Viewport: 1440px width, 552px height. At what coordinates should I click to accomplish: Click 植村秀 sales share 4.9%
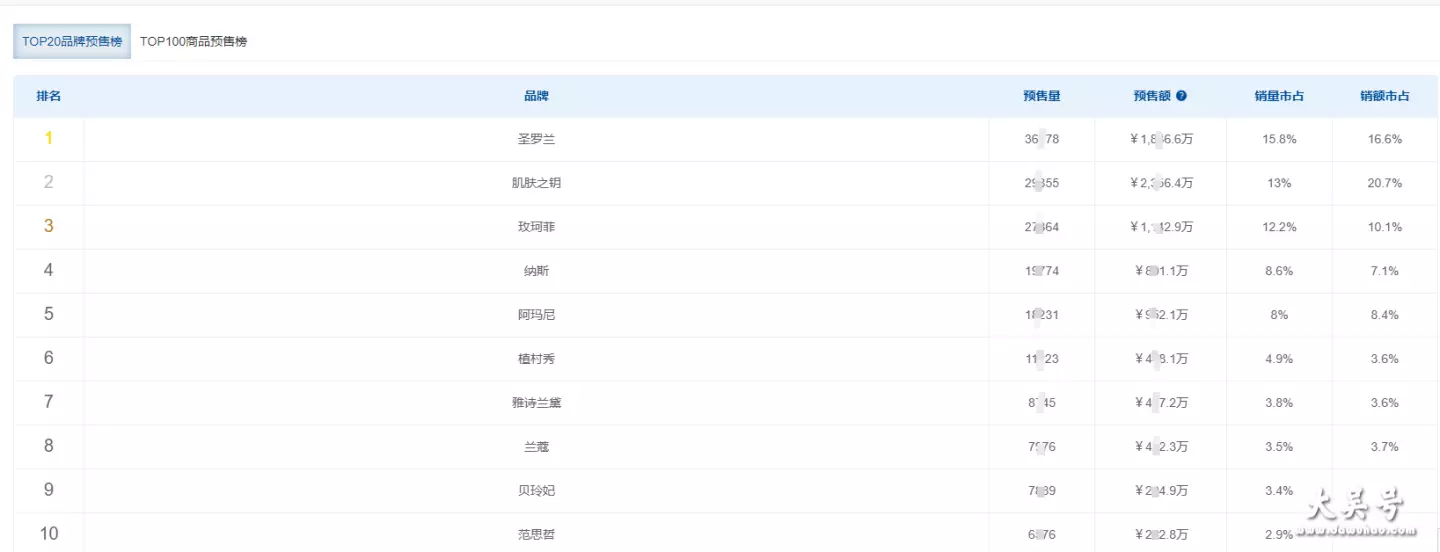point(1280,359)
